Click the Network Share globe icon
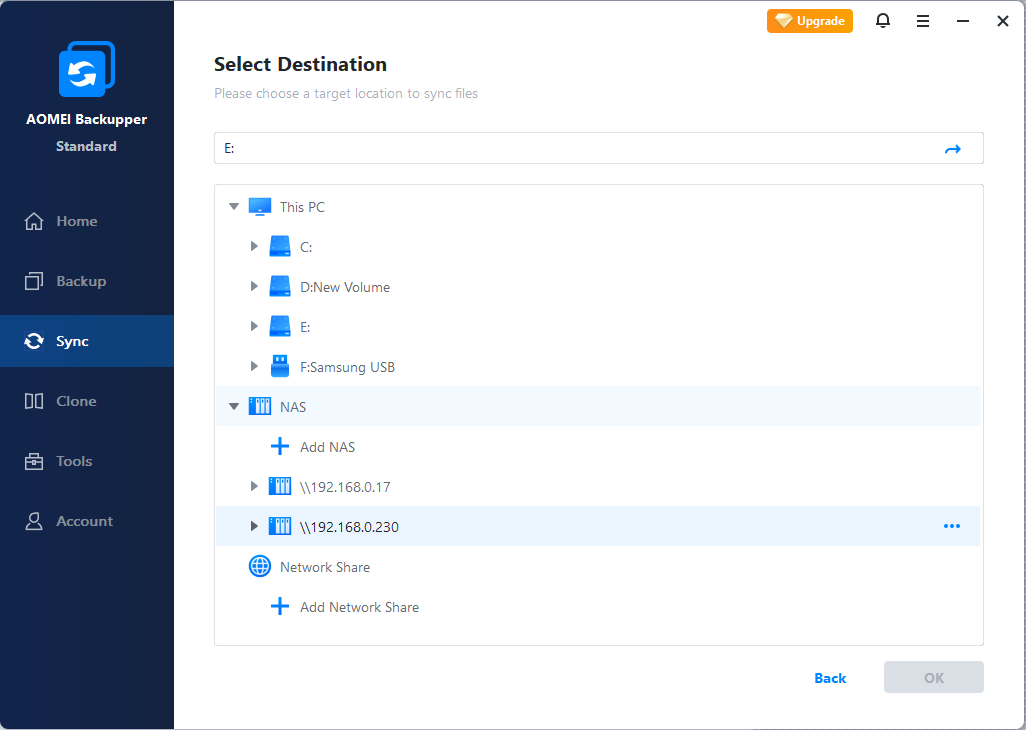Viewport: 1026px width, 730px height. [260, 567]
